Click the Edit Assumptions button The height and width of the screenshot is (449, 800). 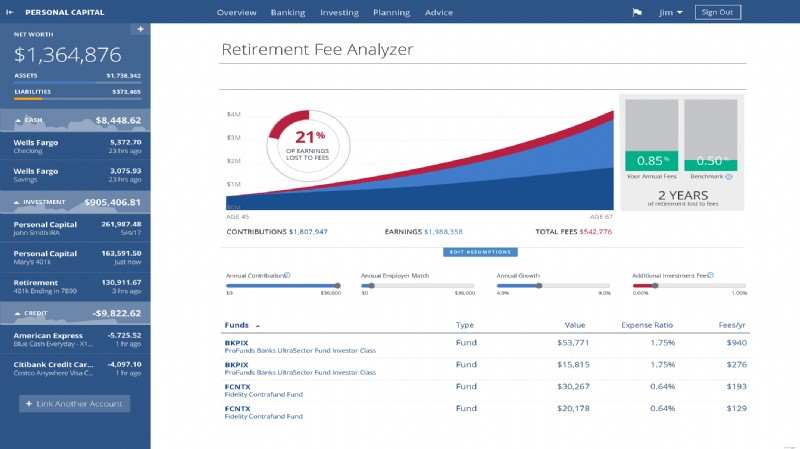click(480, 252)
